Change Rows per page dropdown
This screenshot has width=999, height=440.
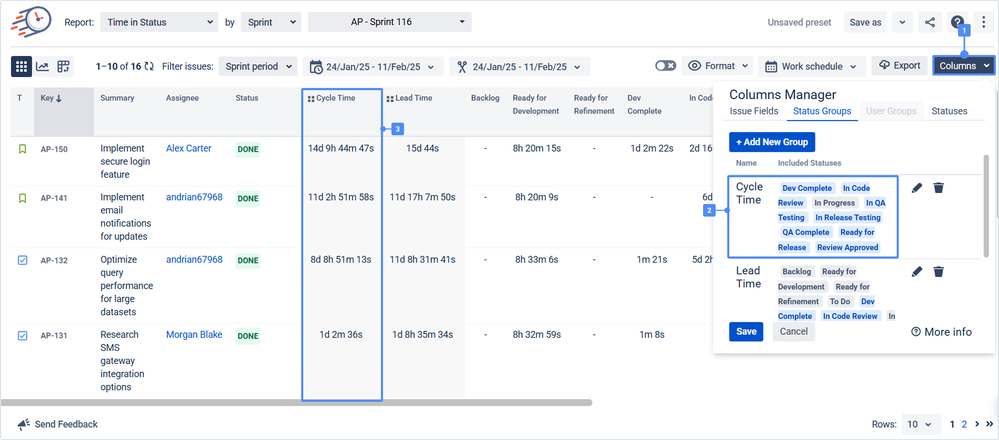(x=919, y=424)
